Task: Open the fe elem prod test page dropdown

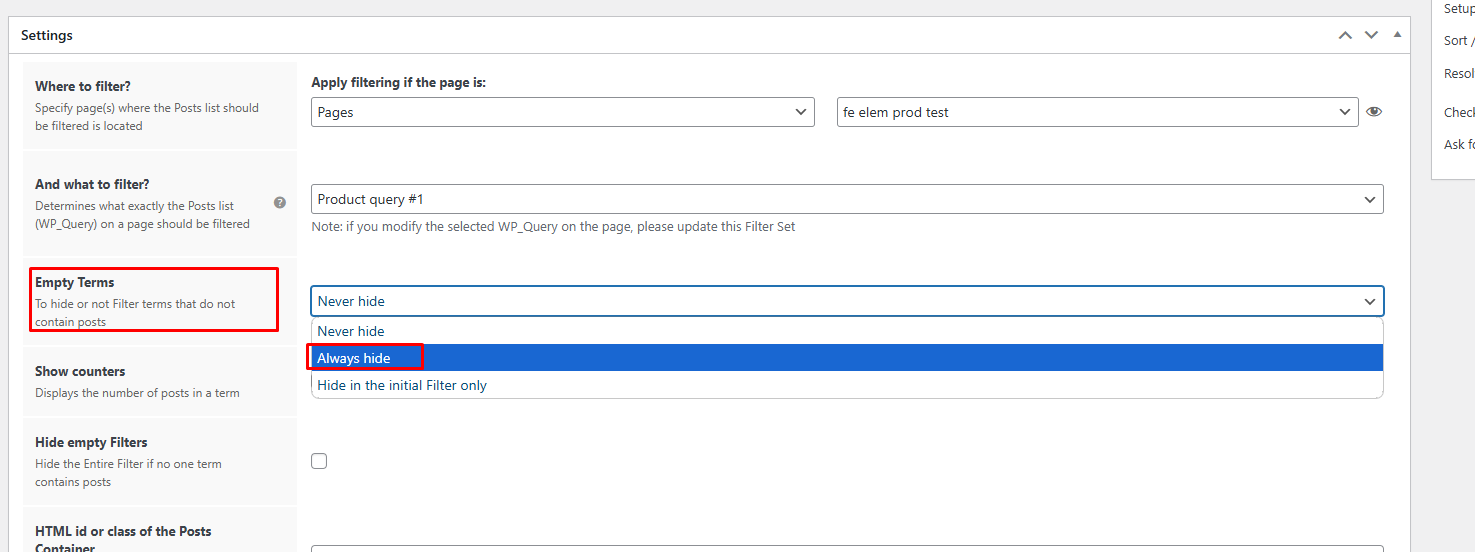Action: (1098, 112)
